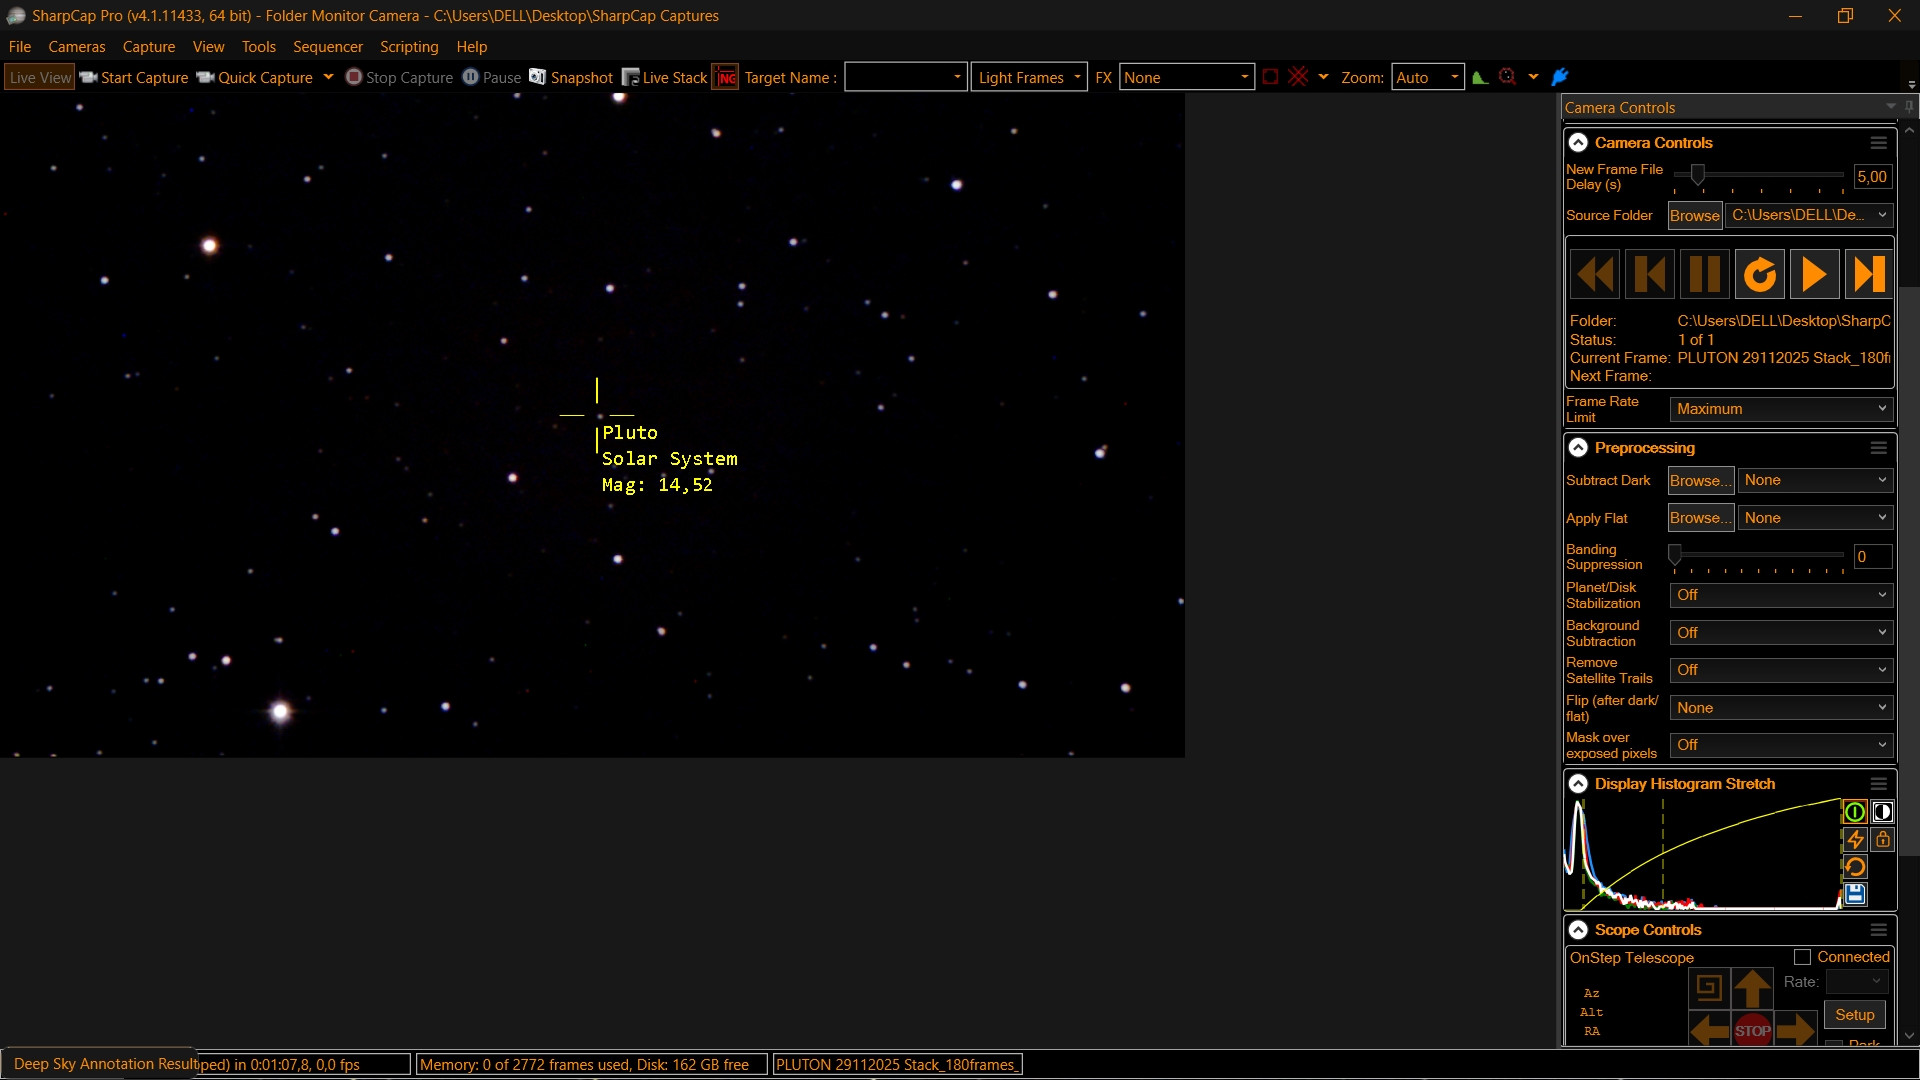Click the Live View button

pyautogui.click(x=40, y=78)
